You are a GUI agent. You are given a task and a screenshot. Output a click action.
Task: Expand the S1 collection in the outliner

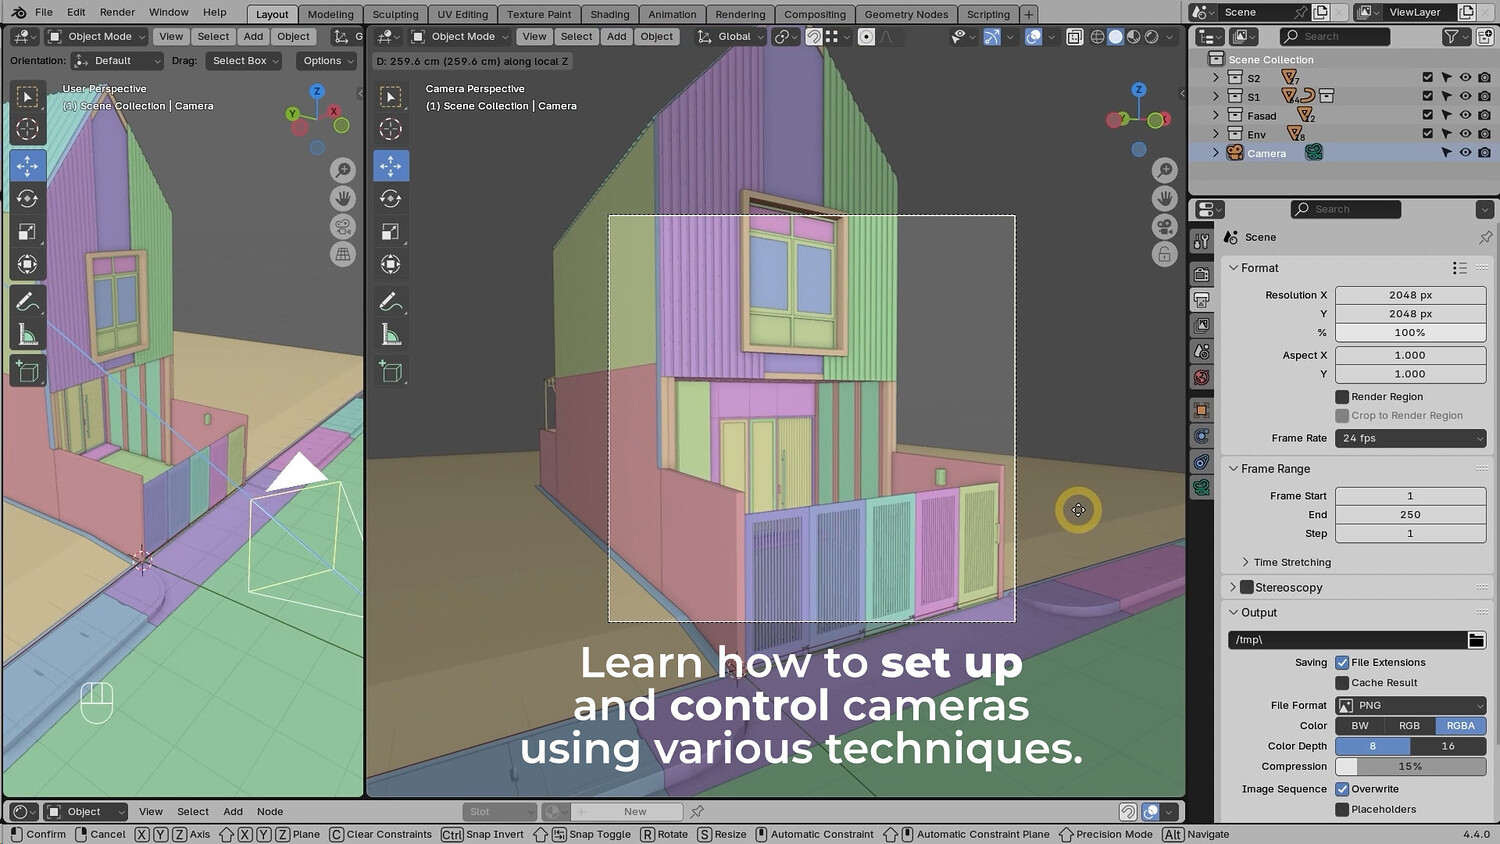[x=1216, y=97]
